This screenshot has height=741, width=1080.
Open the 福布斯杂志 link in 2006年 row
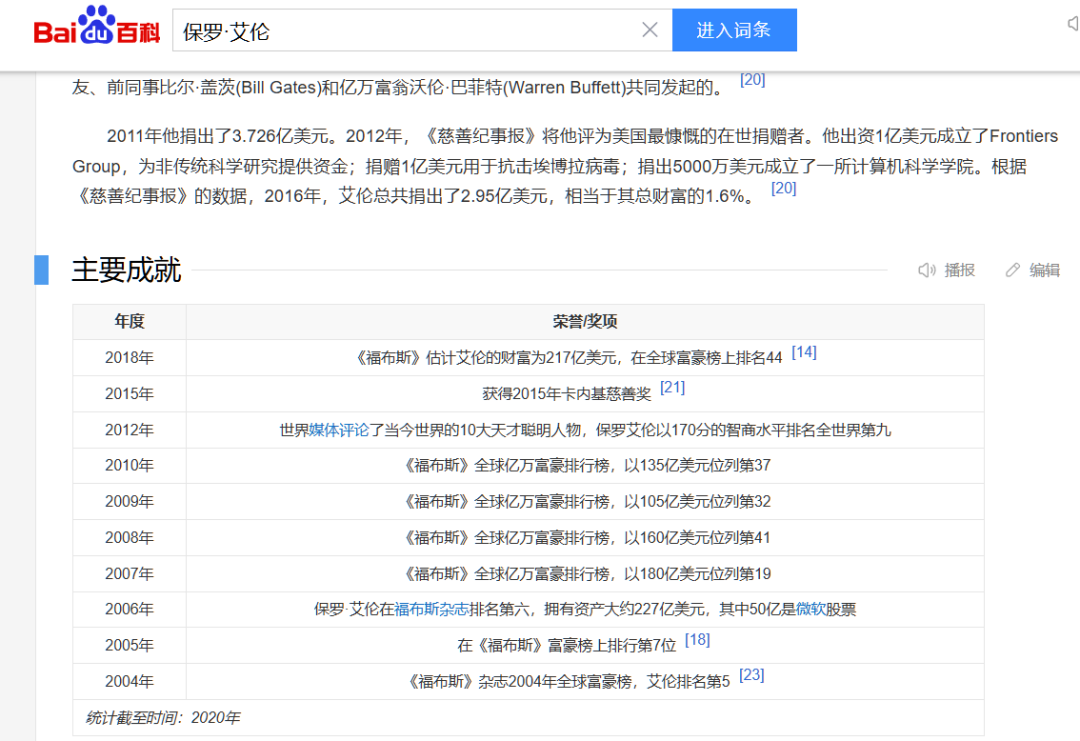point(431,609)
